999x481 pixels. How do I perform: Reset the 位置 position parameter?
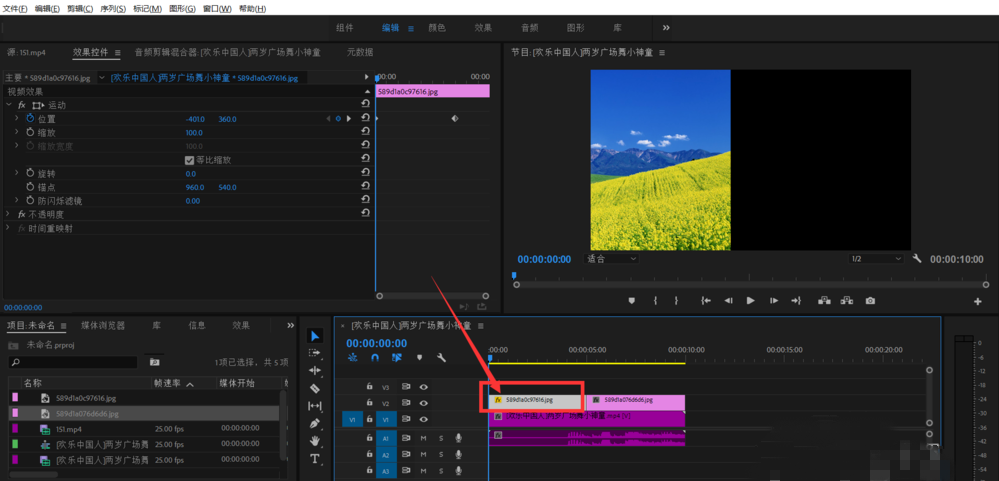pyautogui.click(x=365, y=119)
